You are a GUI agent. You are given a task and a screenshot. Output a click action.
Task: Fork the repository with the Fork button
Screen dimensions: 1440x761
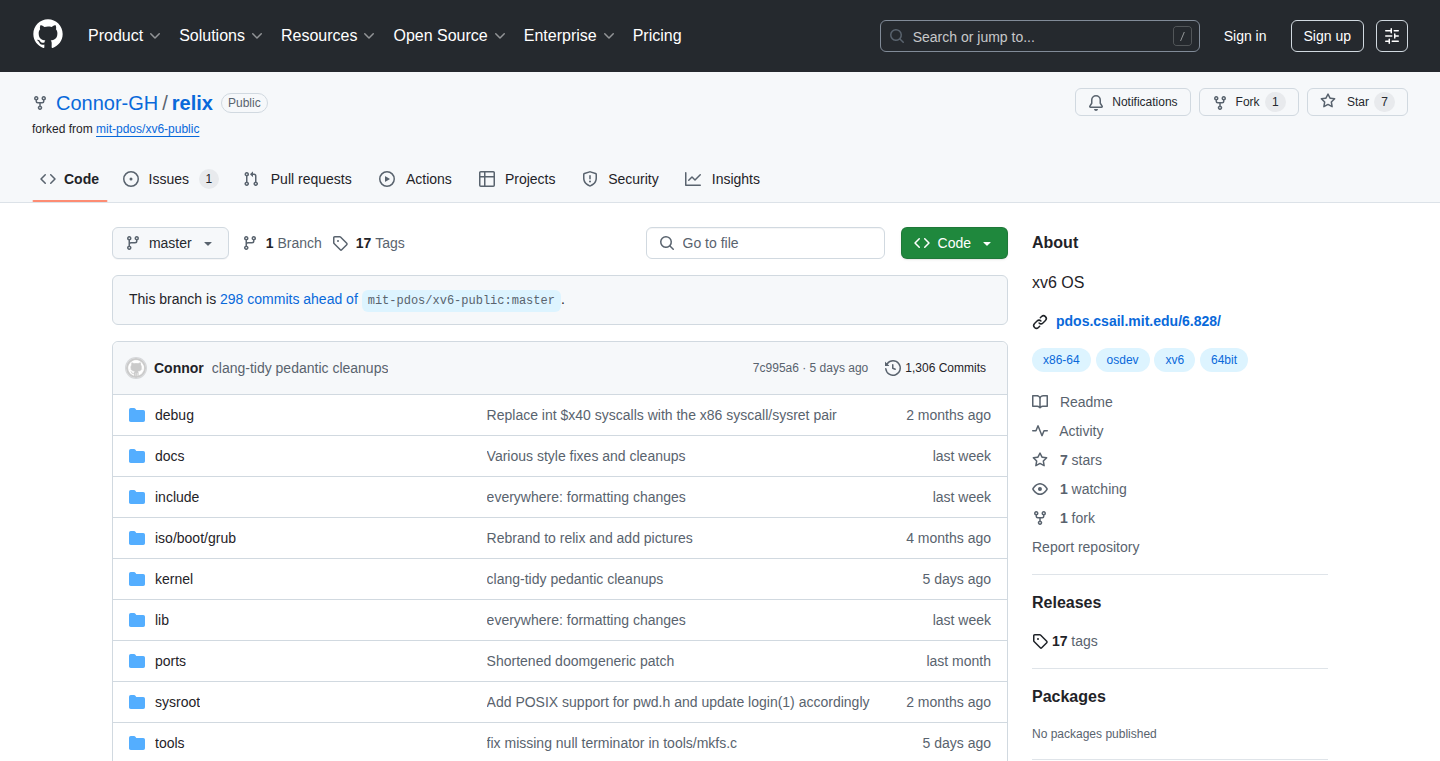(x=1249, y=102)
